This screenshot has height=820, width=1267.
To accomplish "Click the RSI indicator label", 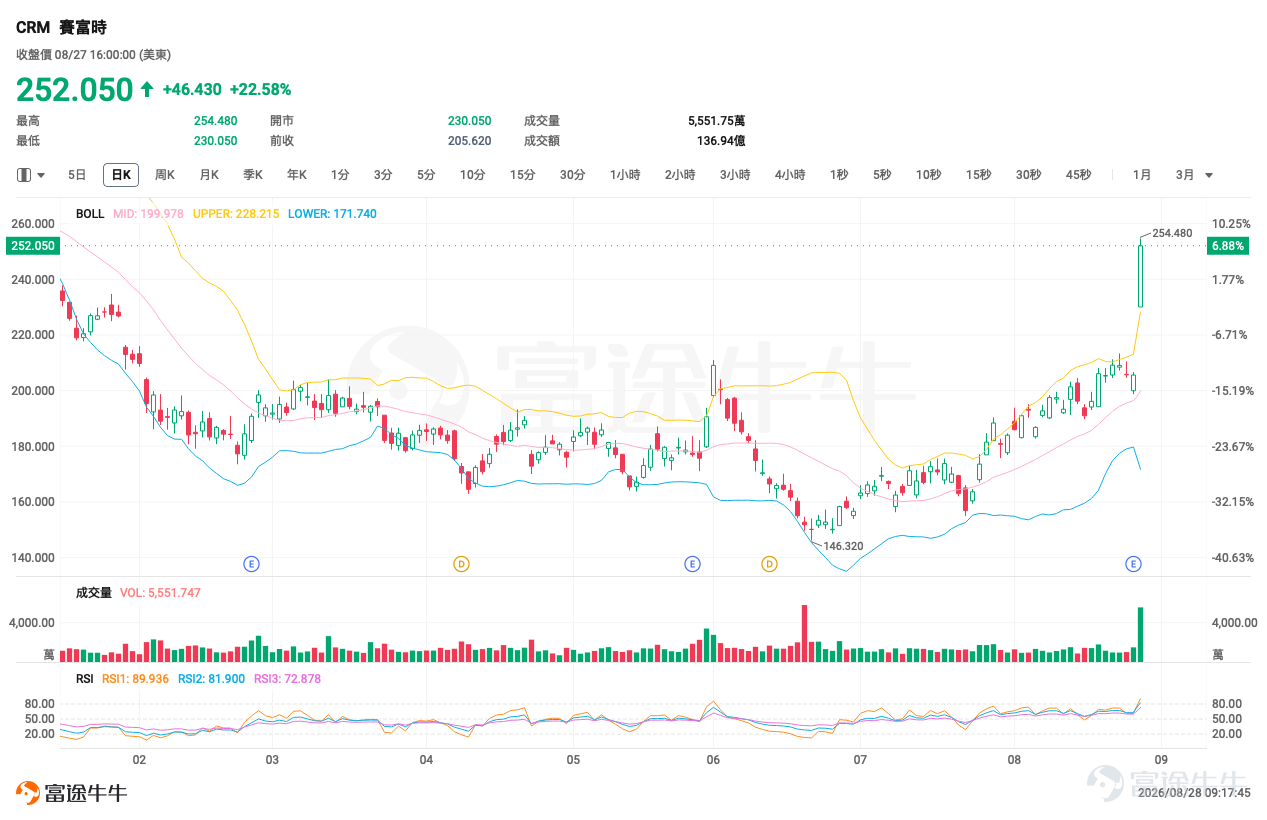I will [x=85, y=679].
